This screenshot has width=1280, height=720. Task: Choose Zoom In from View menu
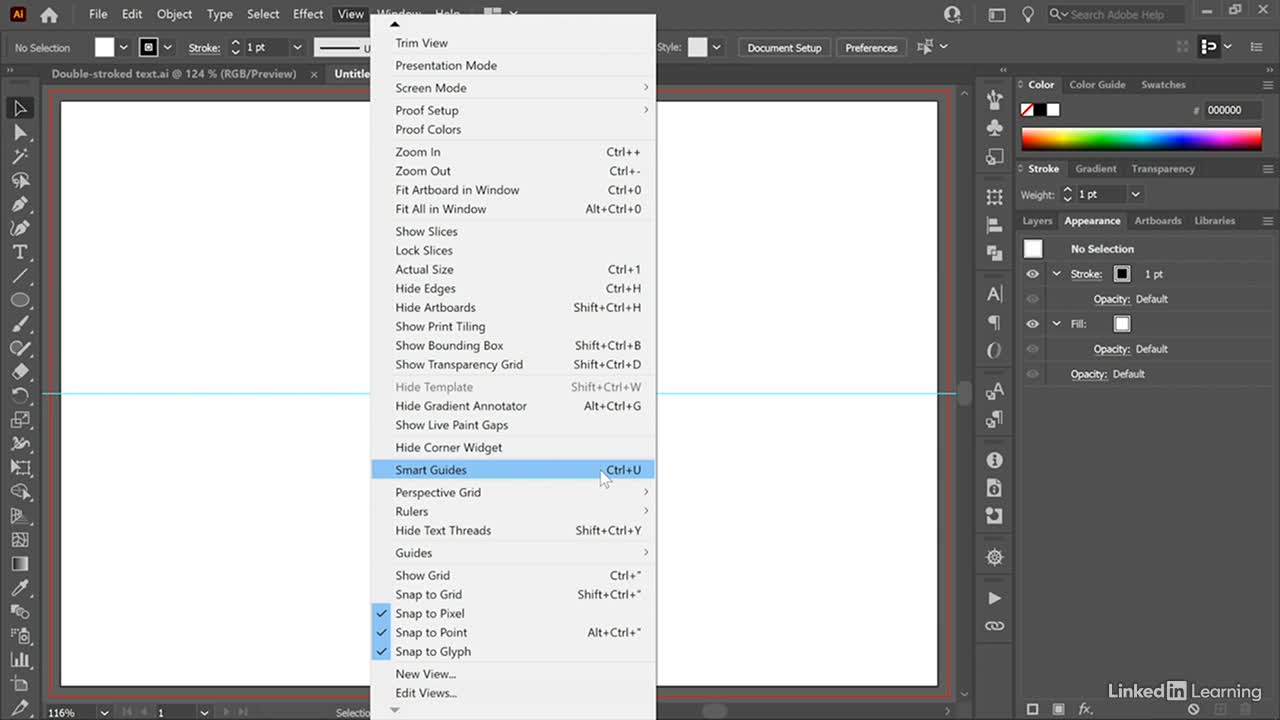pos(513,153)
